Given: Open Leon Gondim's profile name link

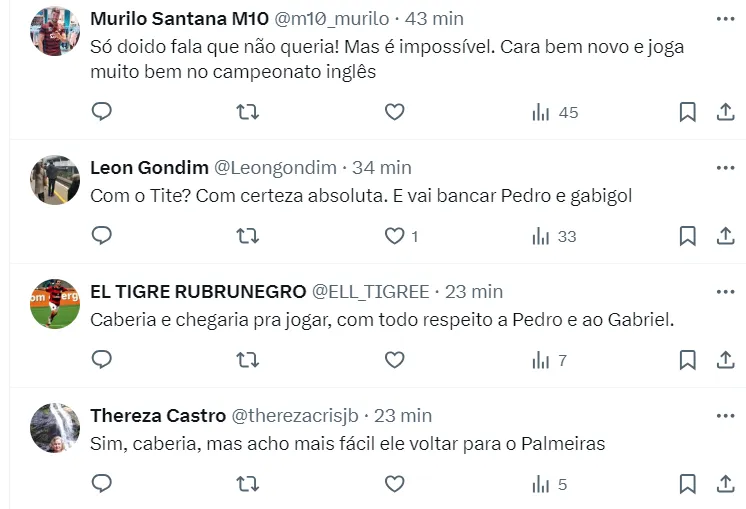Looking at the screenshot, I should (149, 167).
